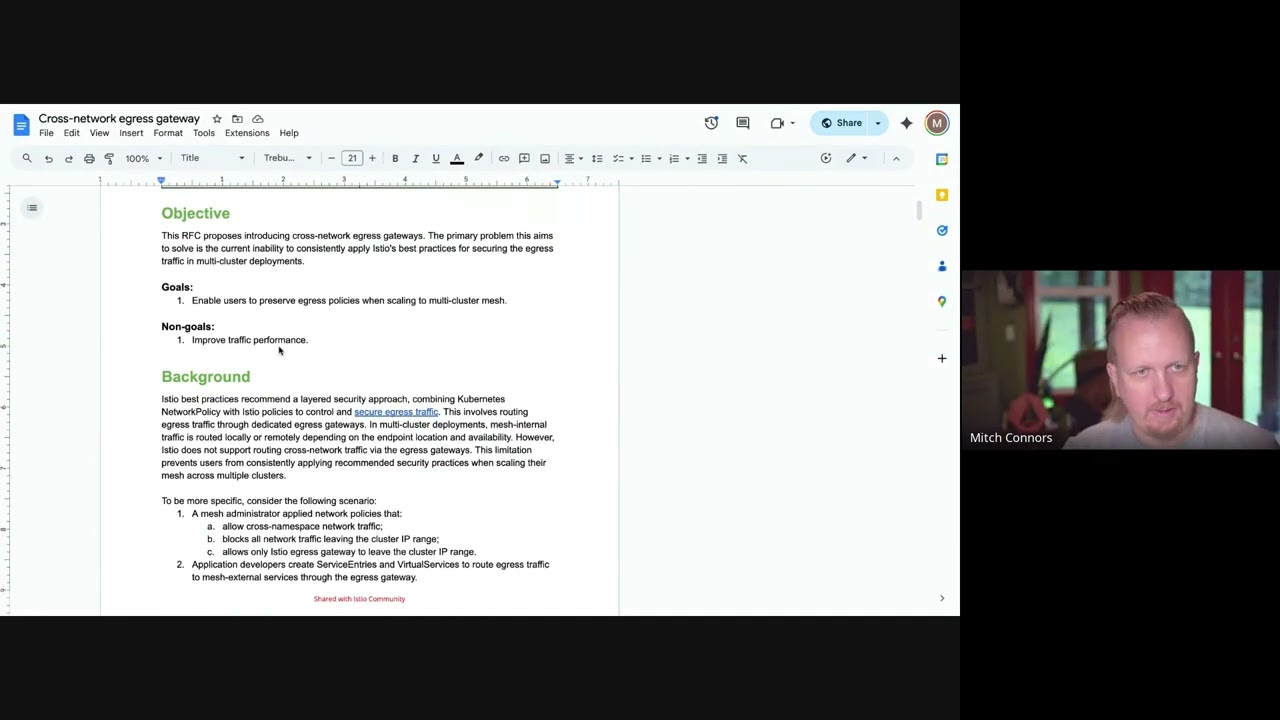Star the Cross-network egress gateway document
The image size is (1280, 720).
click(x=217, y=119)
